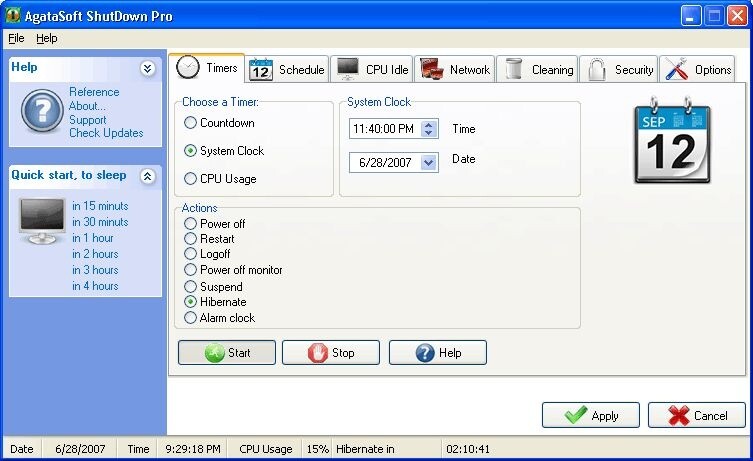The width and height of the screenshot is (753, 461).
Task: Click the red hand icon on Stop button
Action: 317,353
